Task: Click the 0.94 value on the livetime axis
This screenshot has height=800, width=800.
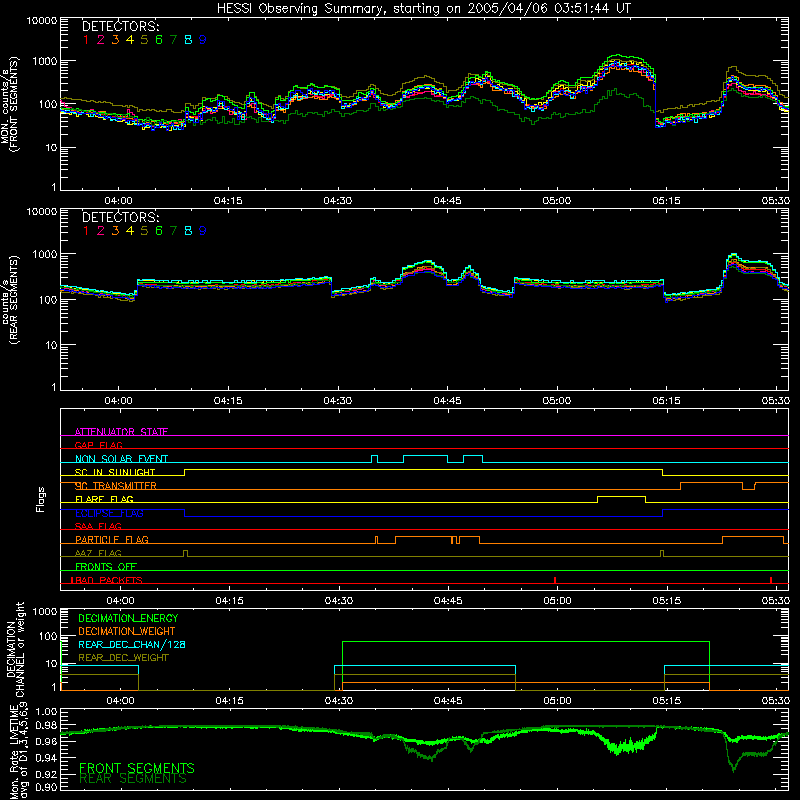Action: tap(46, 758)
